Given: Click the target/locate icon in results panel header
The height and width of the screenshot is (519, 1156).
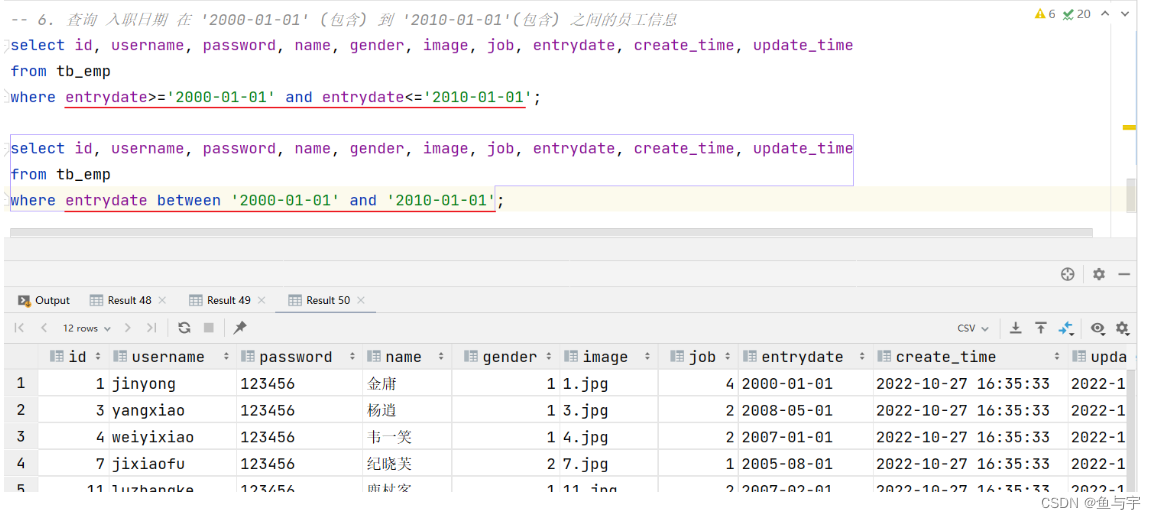Looking at the screenshot, I should tap(1068, 274).
